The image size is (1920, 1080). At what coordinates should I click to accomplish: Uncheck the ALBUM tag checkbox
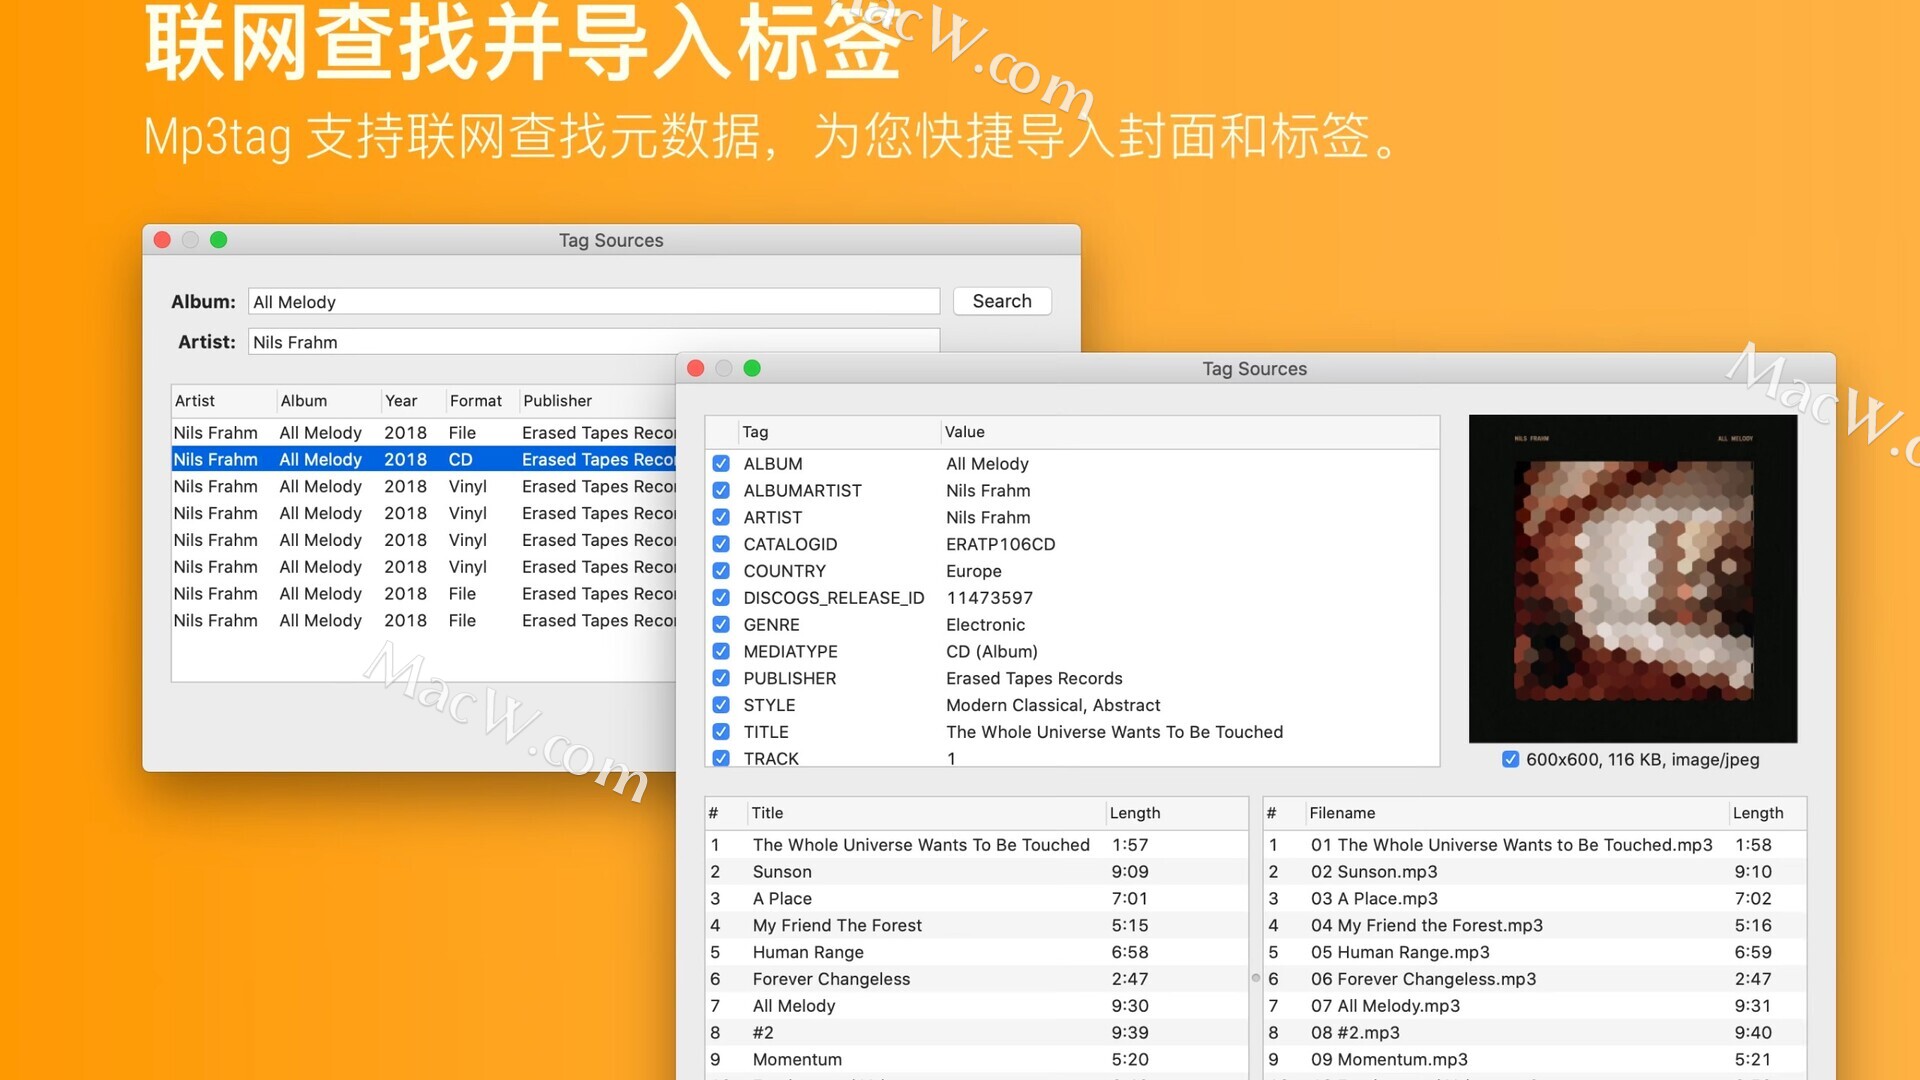(721, 464)
